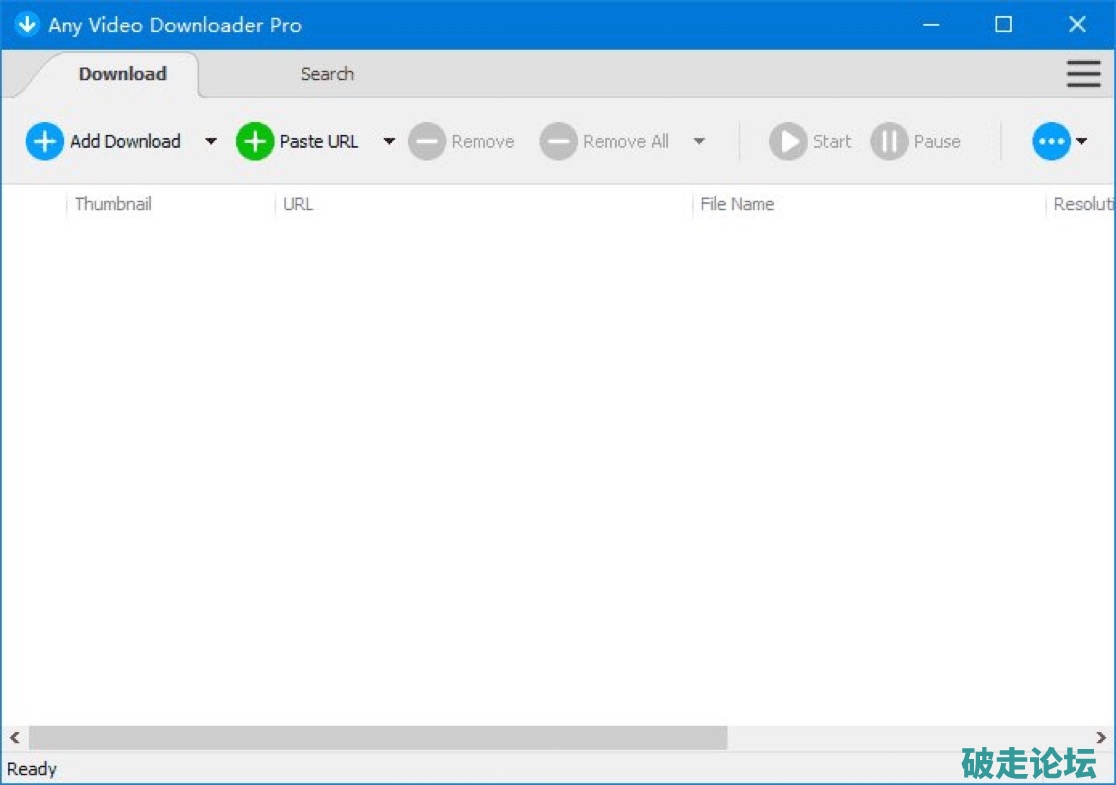Expand the Add Download dropdown arrow
Viewport: 1116px width, 785px height.
[x=210, y=142]
